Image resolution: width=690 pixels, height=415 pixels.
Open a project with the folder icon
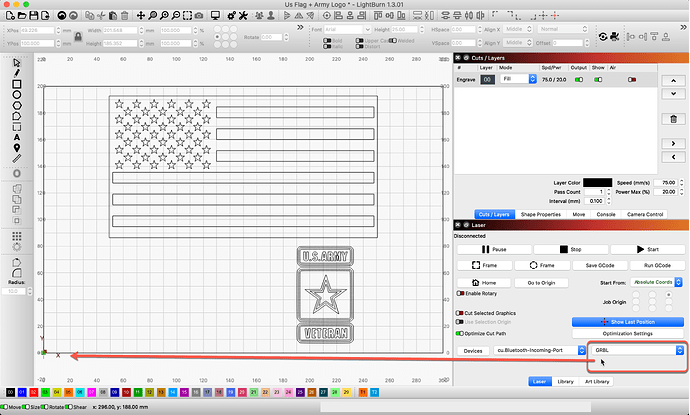click(x=22, y=15)
